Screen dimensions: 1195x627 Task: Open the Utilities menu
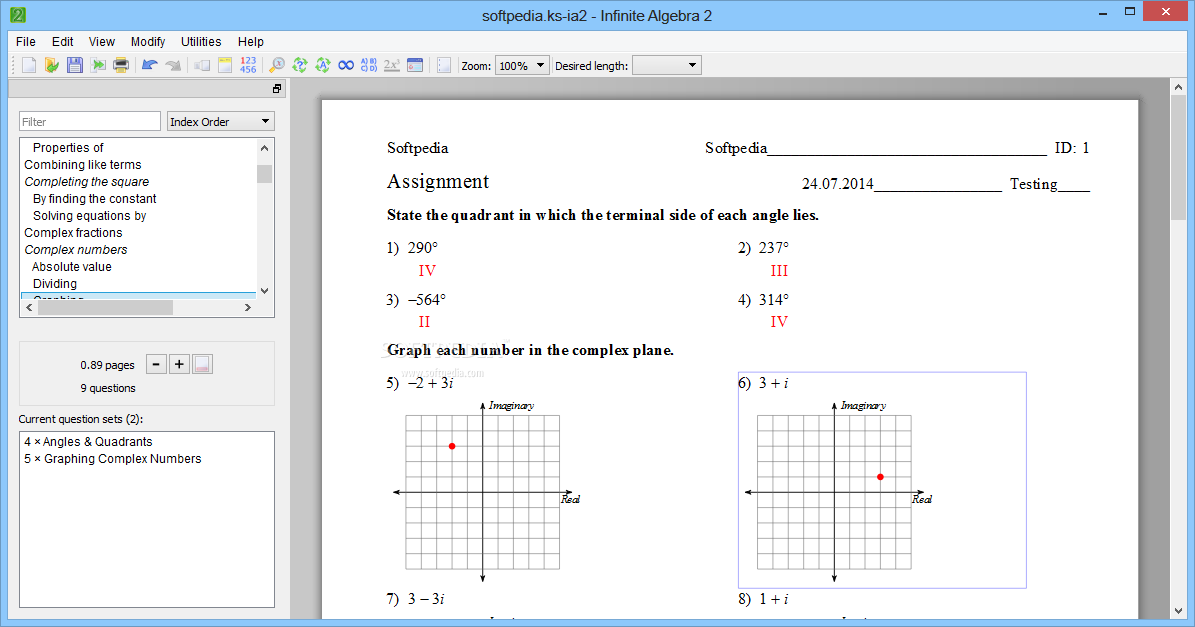(201, 42)
